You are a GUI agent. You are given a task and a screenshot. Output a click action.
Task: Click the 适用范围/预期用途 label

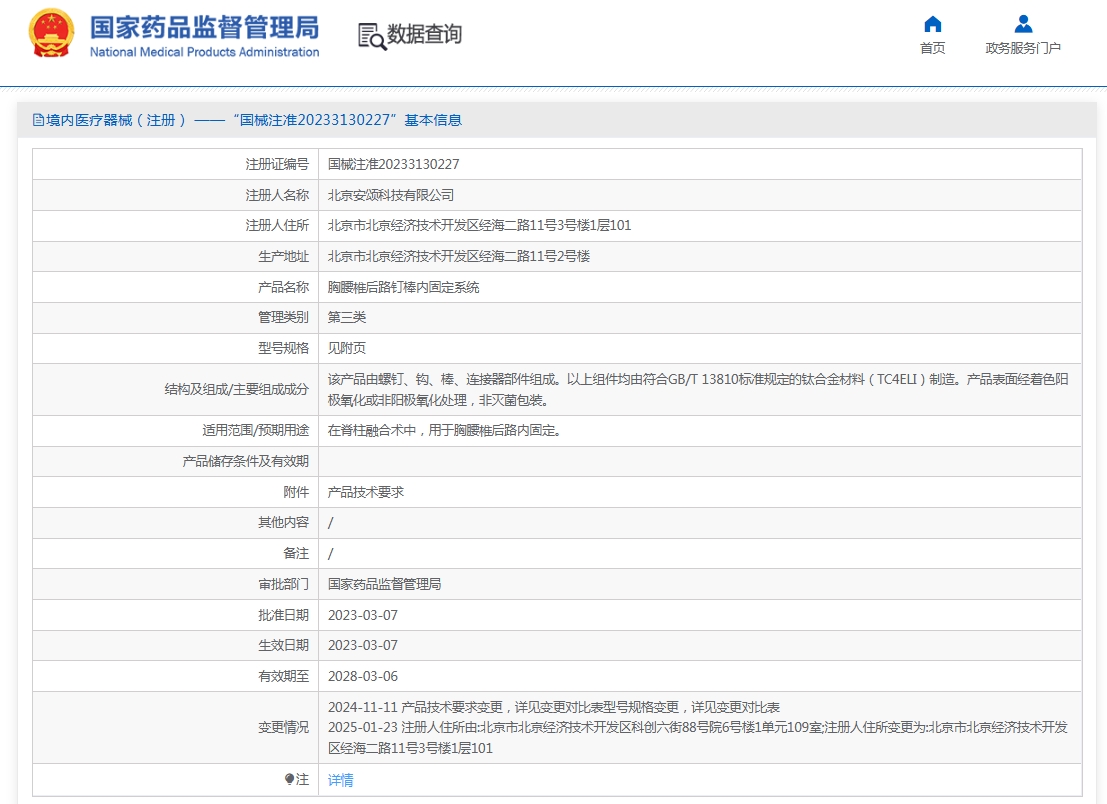coord(256,431)
